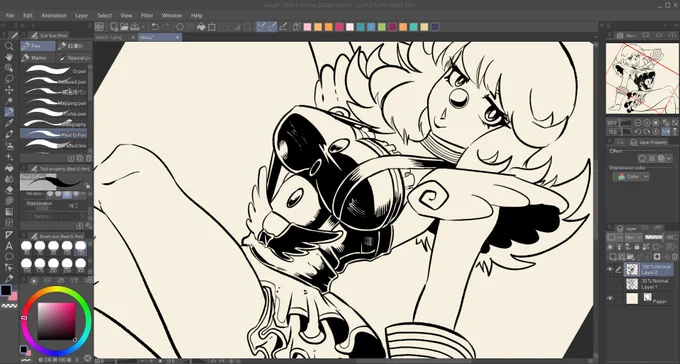This screenshot has width=680, height=364.
Task: Toggle visibility eye of Paper layer
Action: [610, 298]
